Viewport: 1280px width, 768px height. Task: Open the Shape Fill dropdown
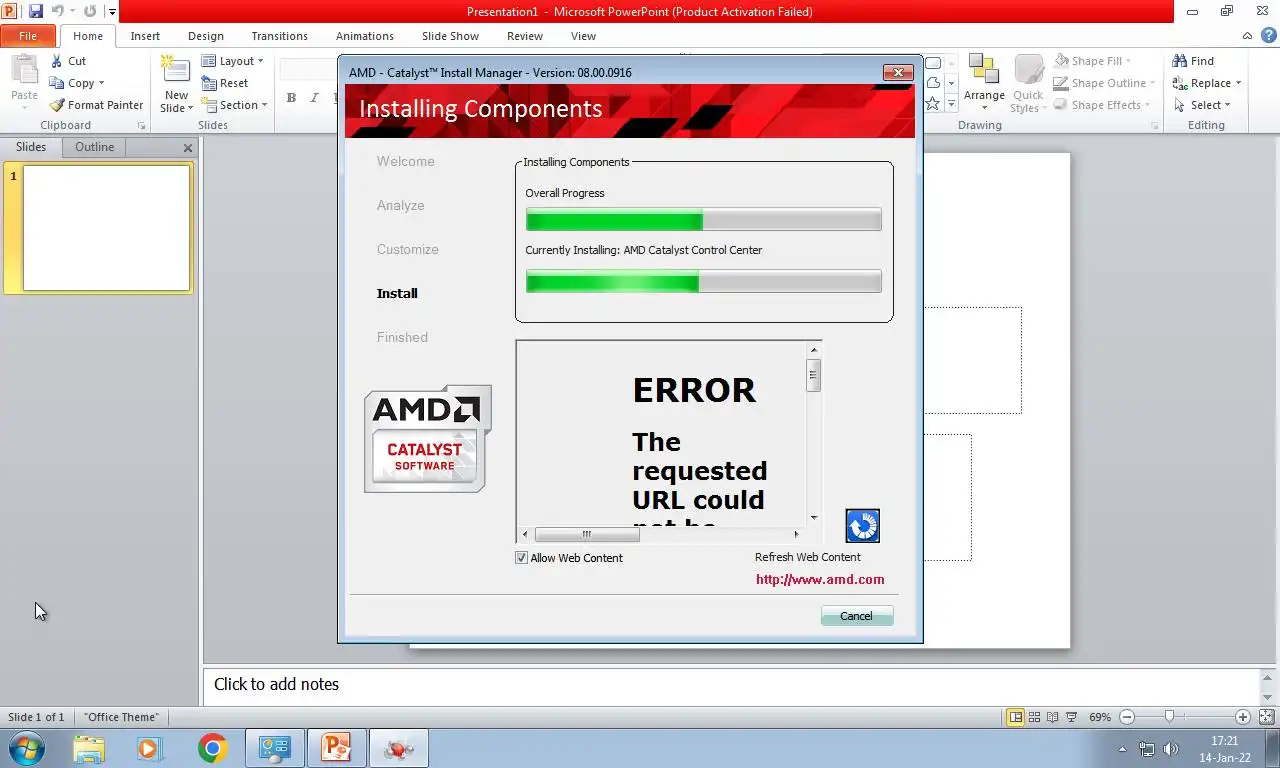(x=1092, y=61)
